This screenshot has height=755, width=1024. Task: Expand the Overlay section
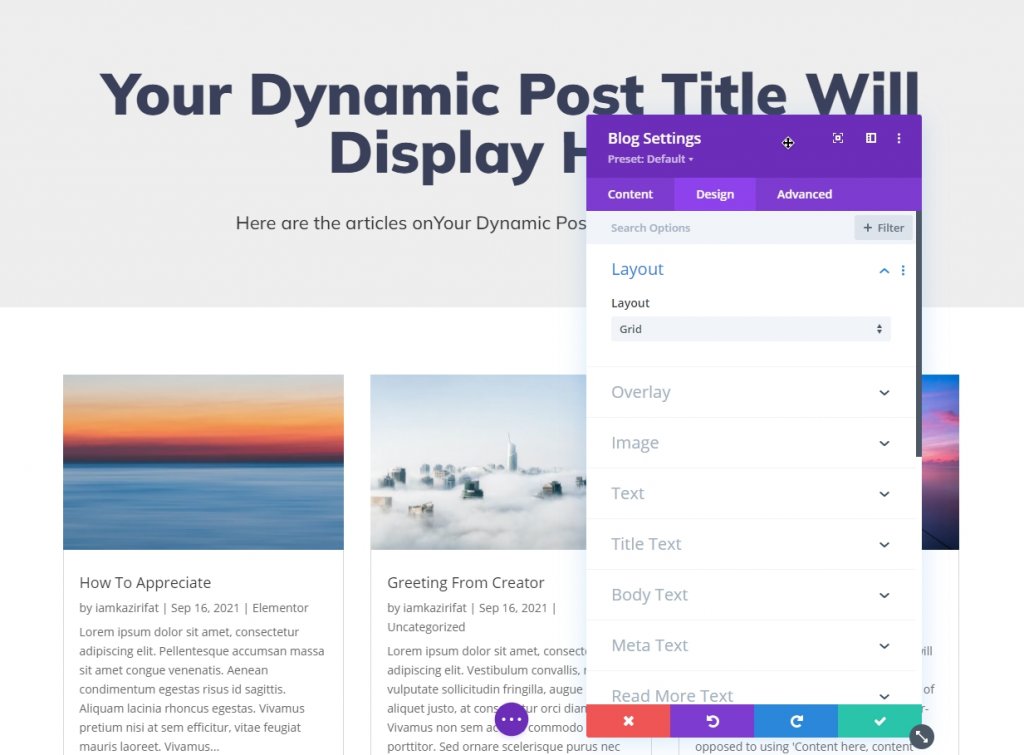click(x=751, y=393)
